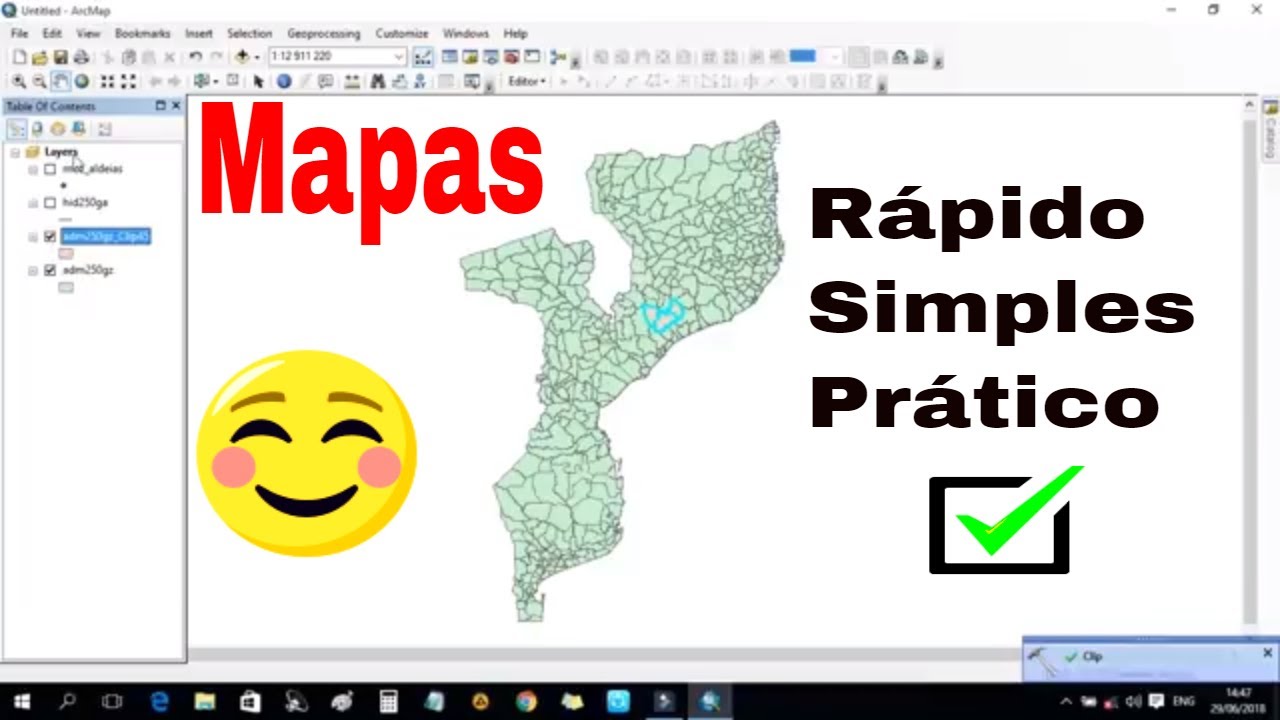Click the Full Extent globe icon
This screenshot has height=720, width=1280.
point(82,82)
